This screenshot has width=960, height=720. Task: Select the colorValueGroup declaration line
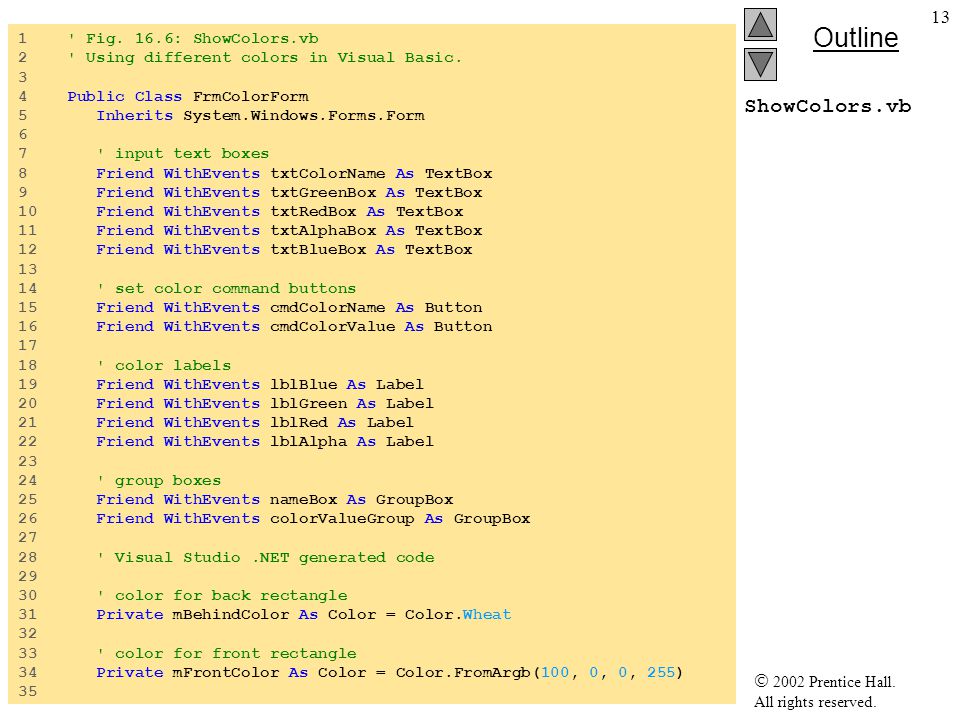point(313,519)
